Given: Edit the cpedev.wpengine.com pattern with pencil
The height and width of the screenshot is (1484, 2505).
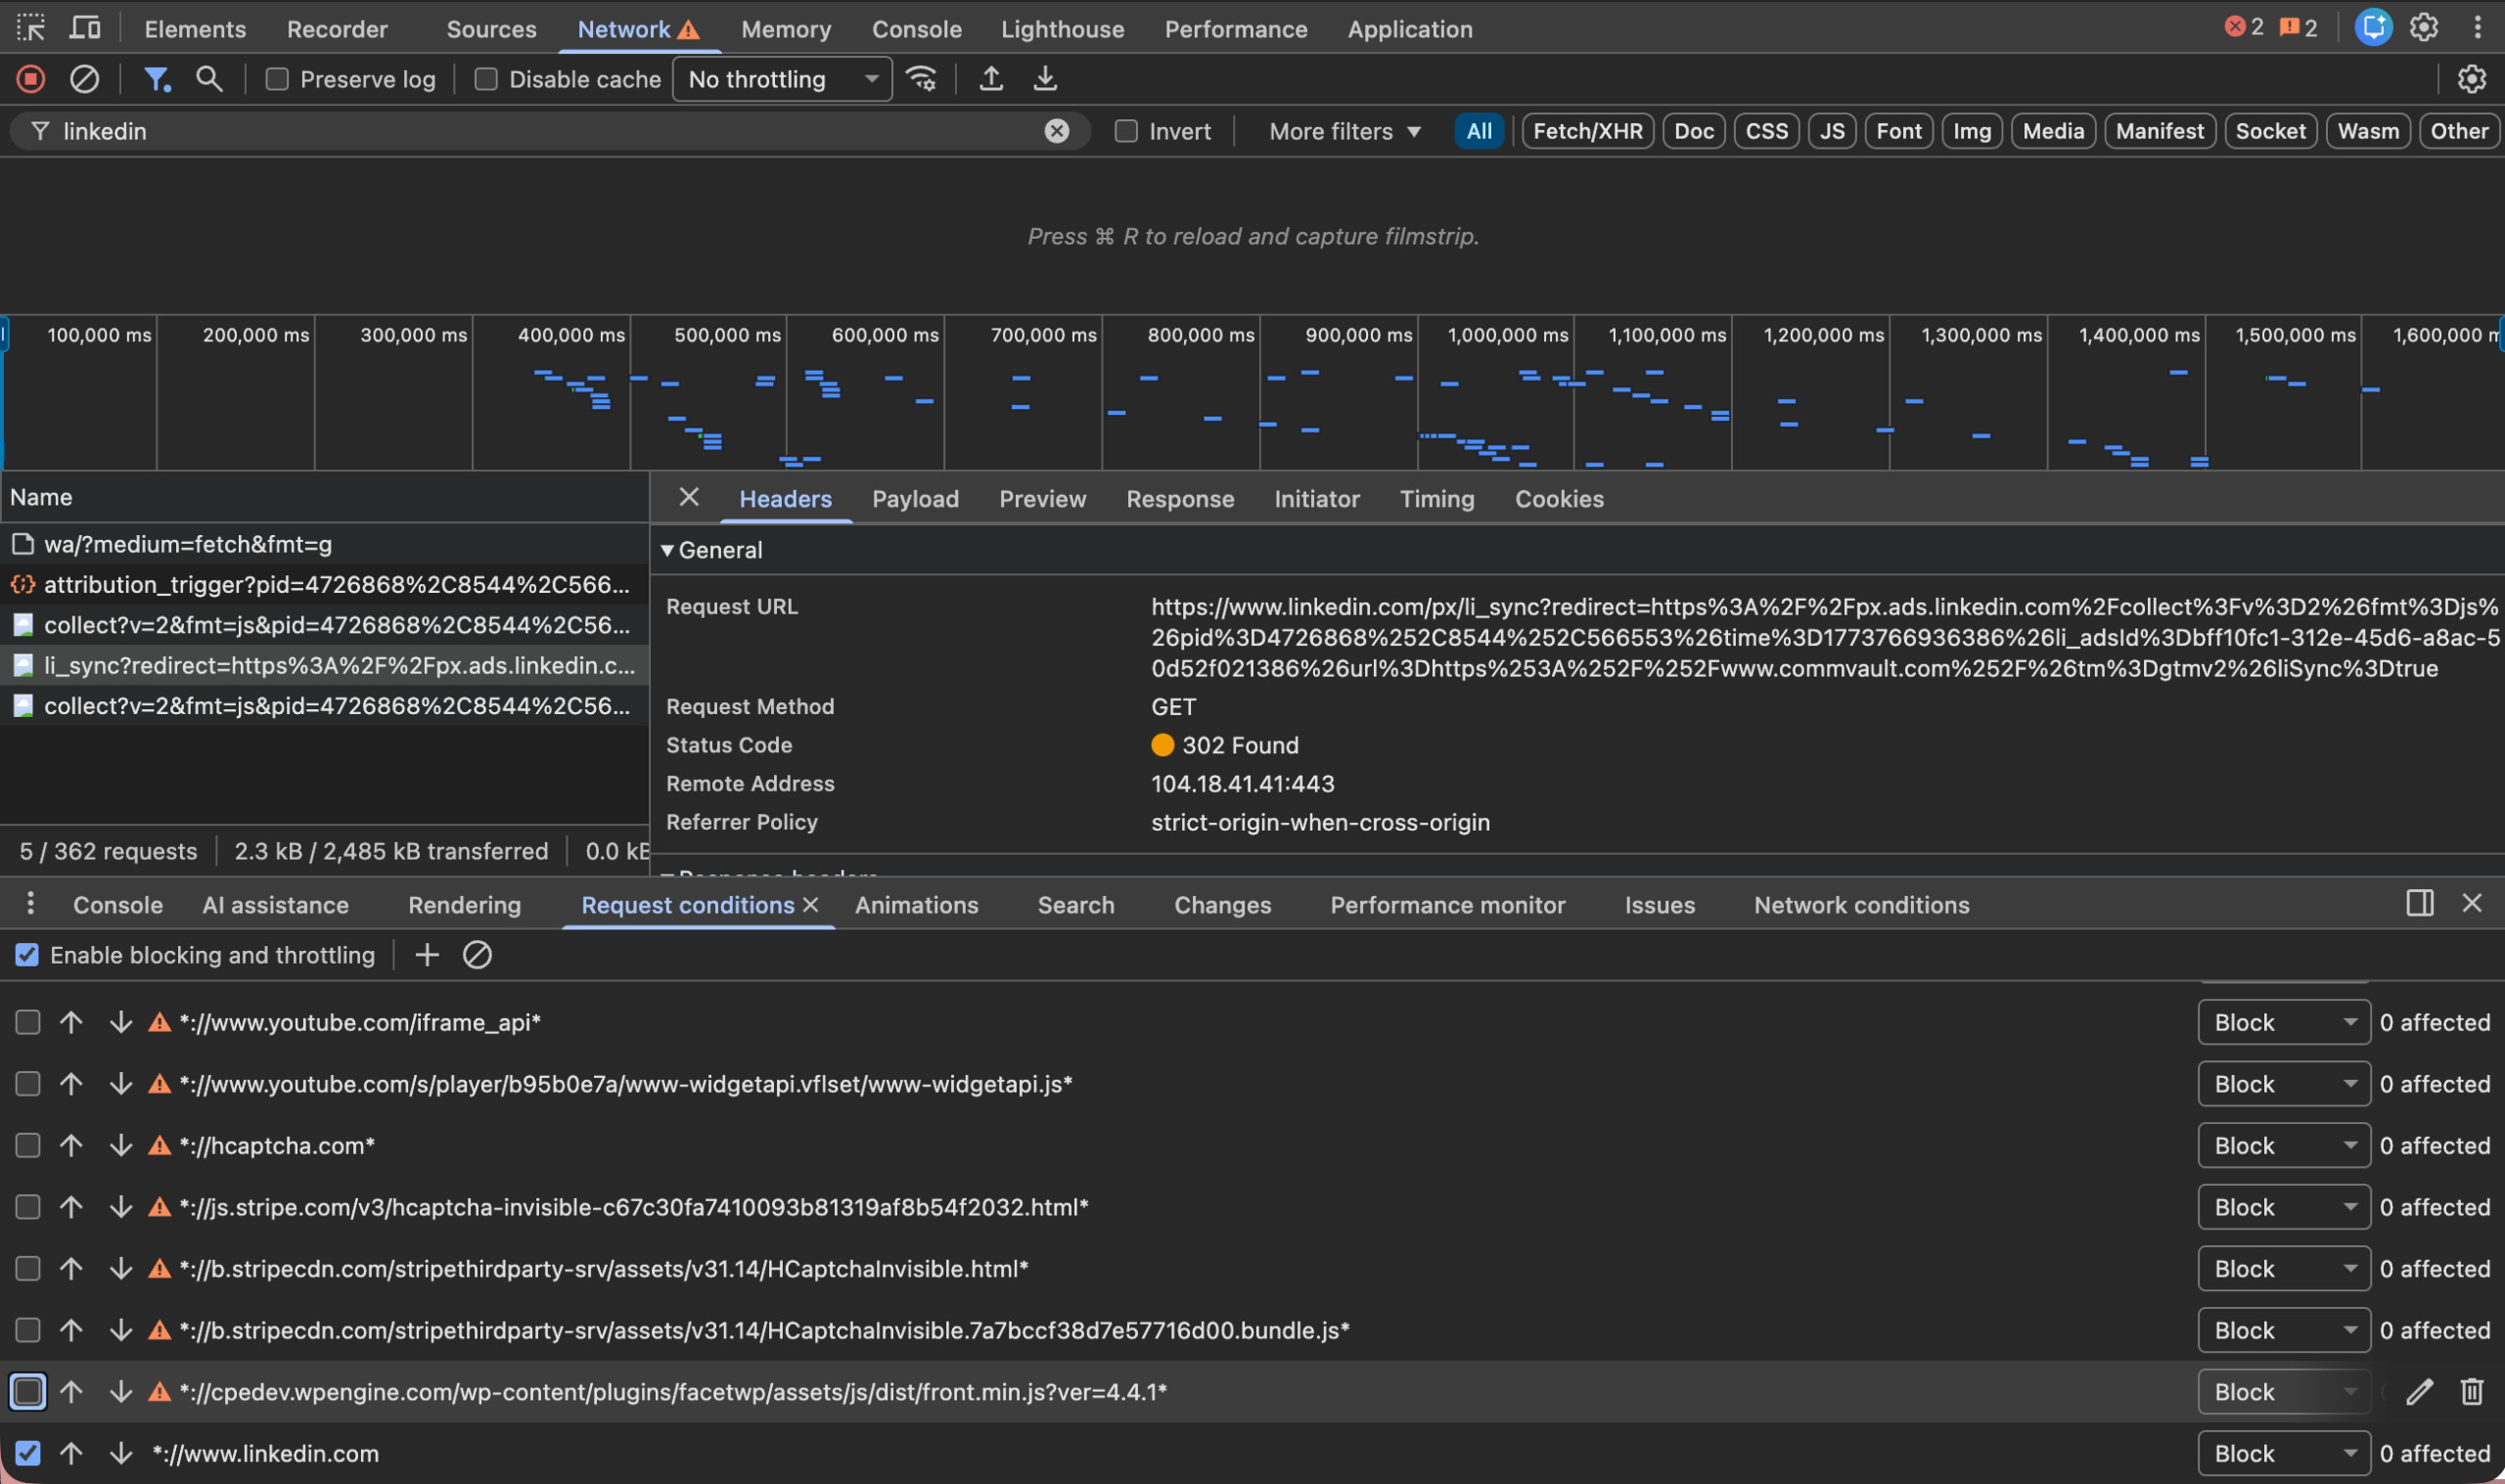Looking at the screenshot, I should tap(2418, 1391).
